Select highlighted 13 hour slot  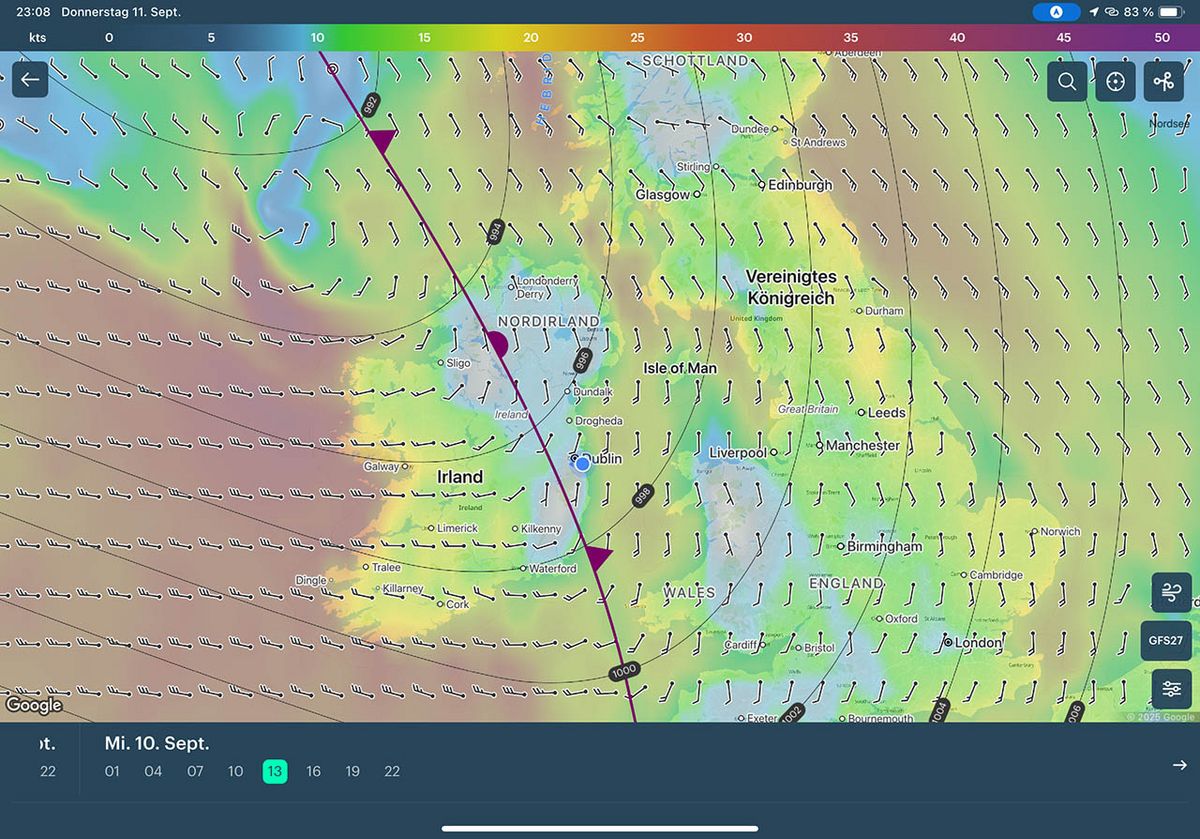tap(275, 772)
